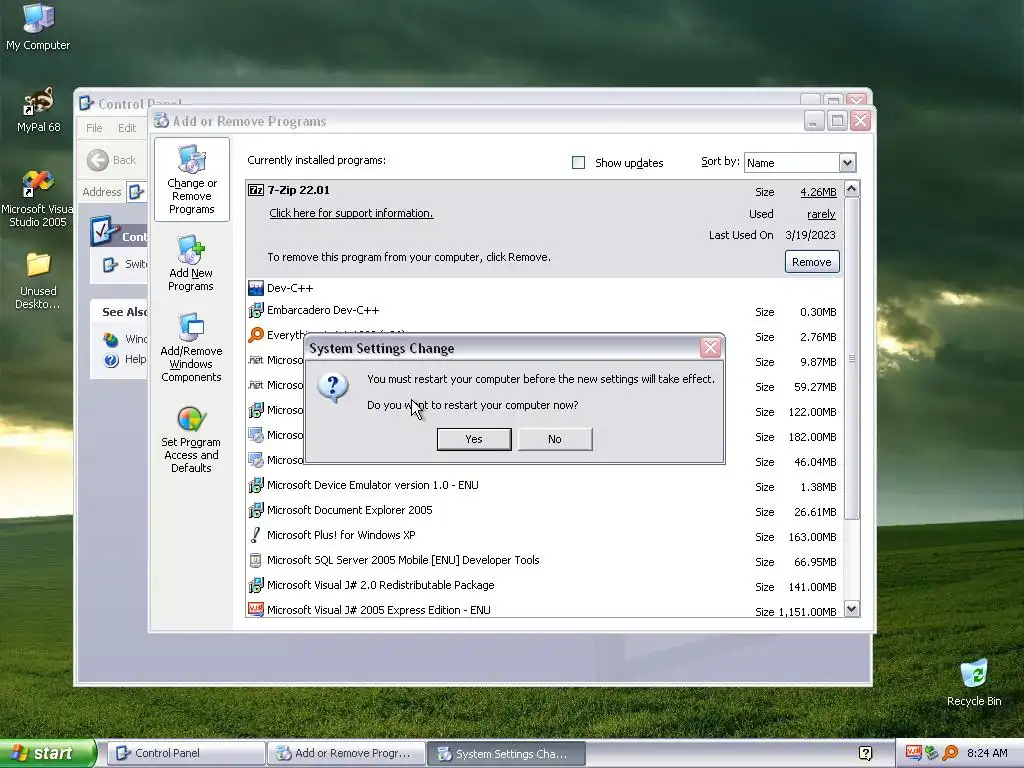This screenshot has width=1024, height=768.
Task: Click Microsoft Plus! for Windows XP icon
Action: (256, 535)
